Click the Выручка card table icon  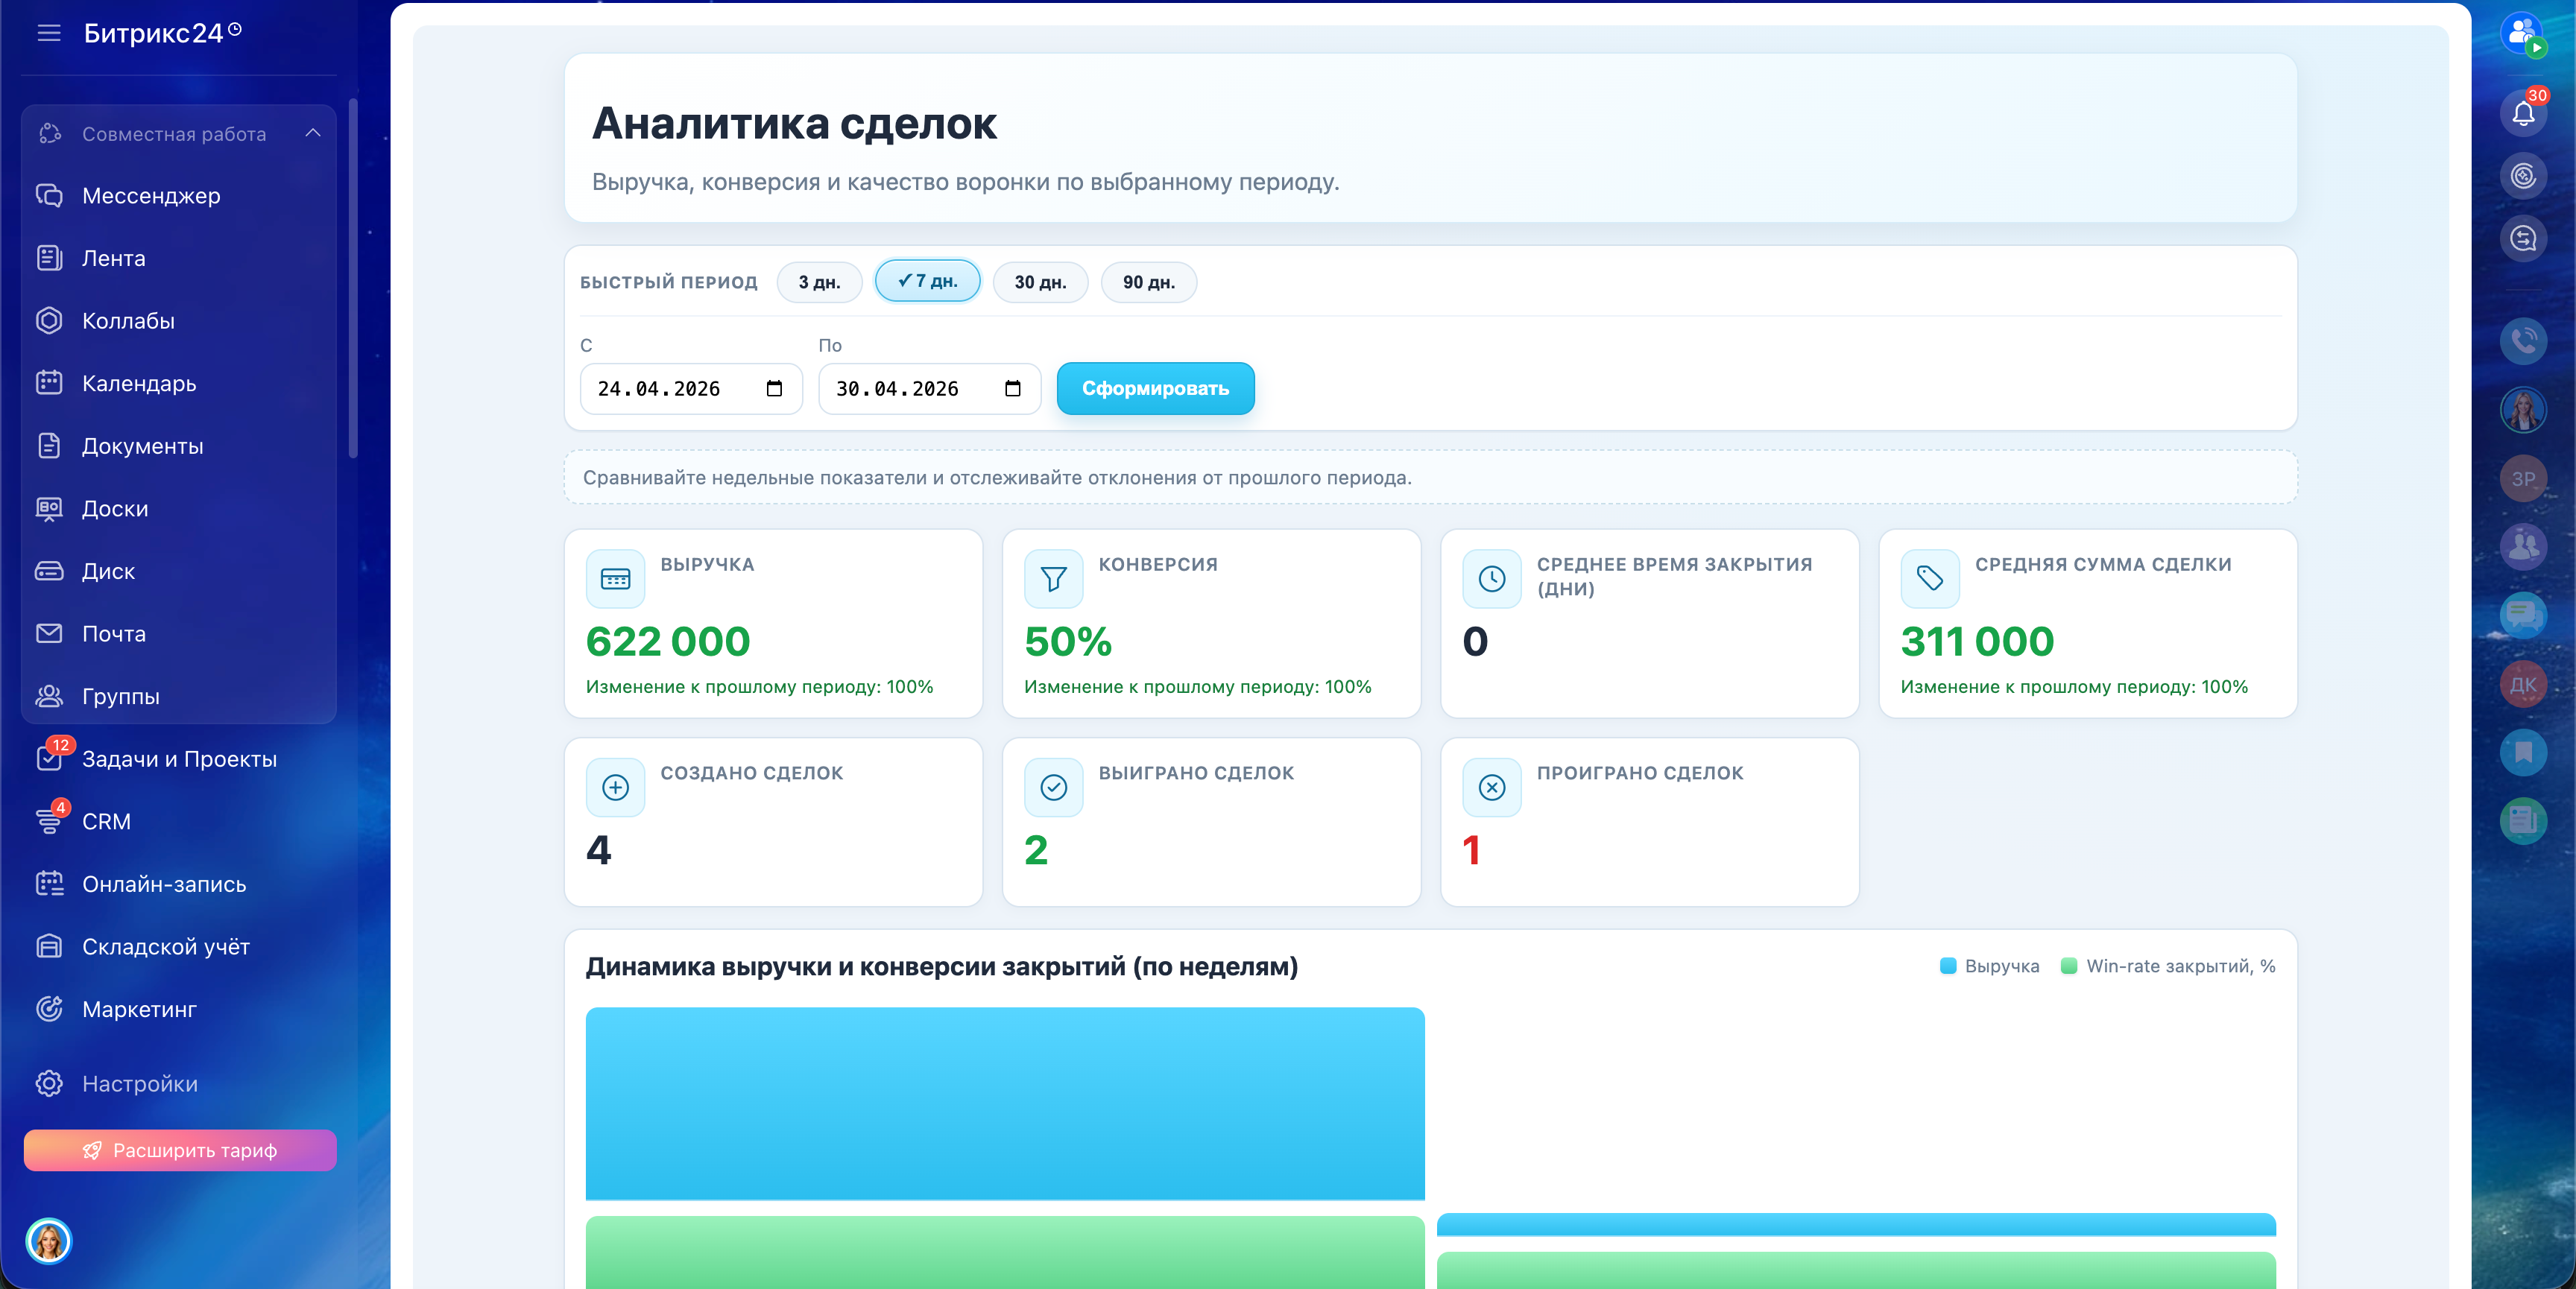click(x=615, y=578)
